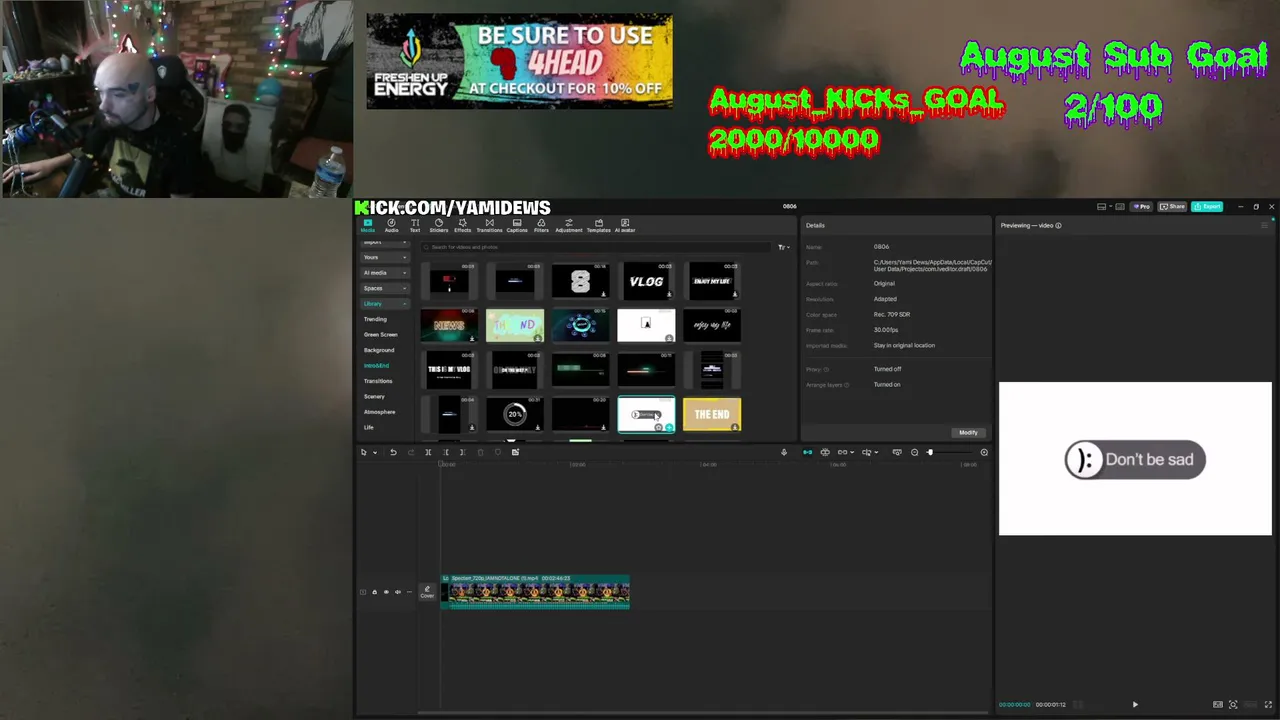
Task: Select Trending in the library list
Action: [375, 319]
